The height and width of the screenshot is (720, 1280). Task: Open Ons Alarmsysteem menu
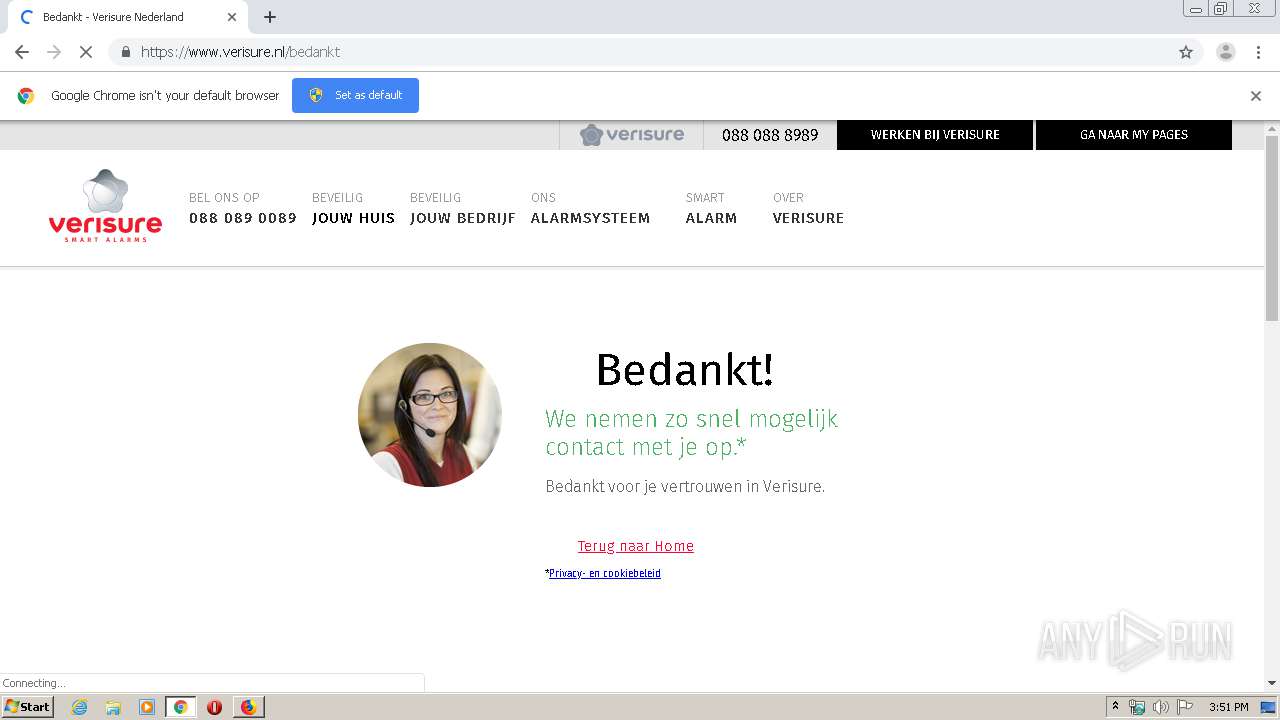click(x=590, y=208)
